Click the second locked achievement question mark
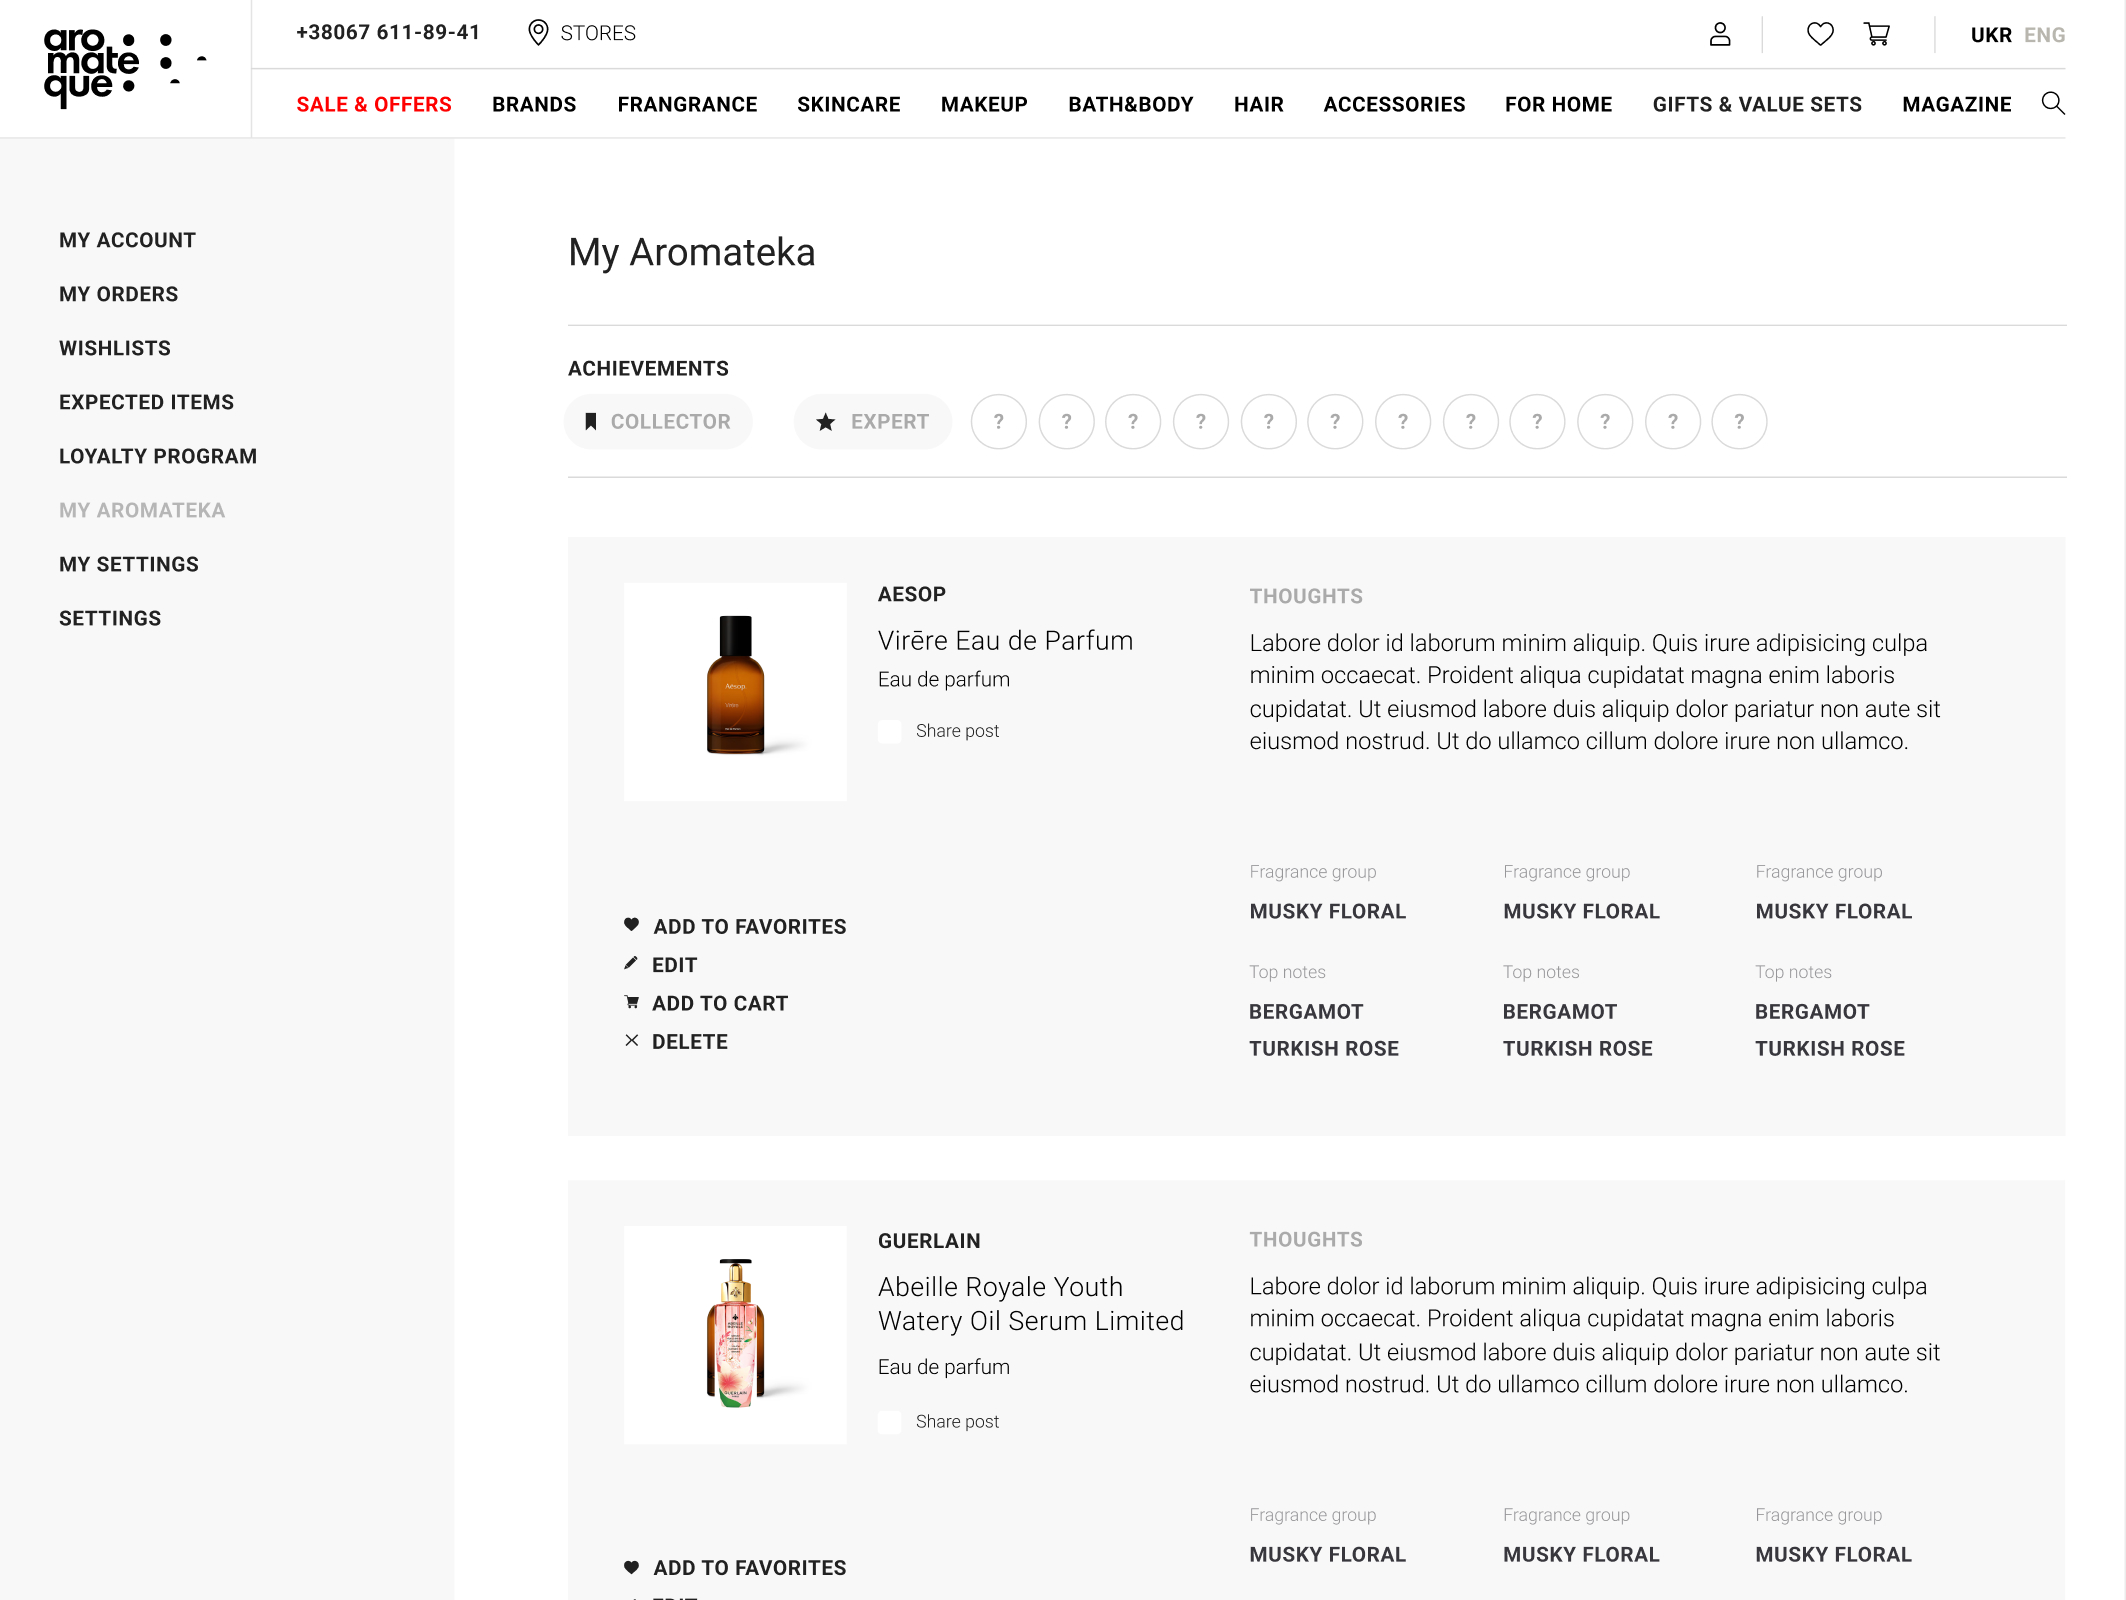Viewport: 2126px width, 1600px height. (1066, 422)
